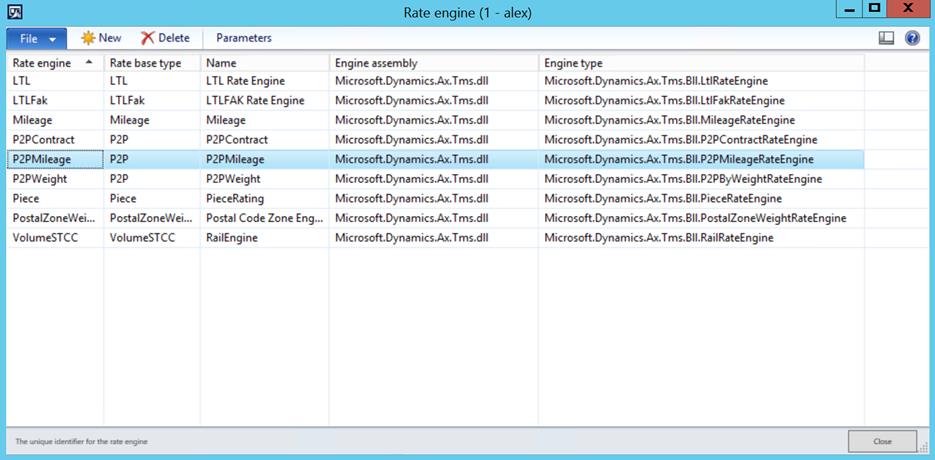Screen dimensions: 935x460
Task: Click the RailEngine name cell
Action: [265, 237]
